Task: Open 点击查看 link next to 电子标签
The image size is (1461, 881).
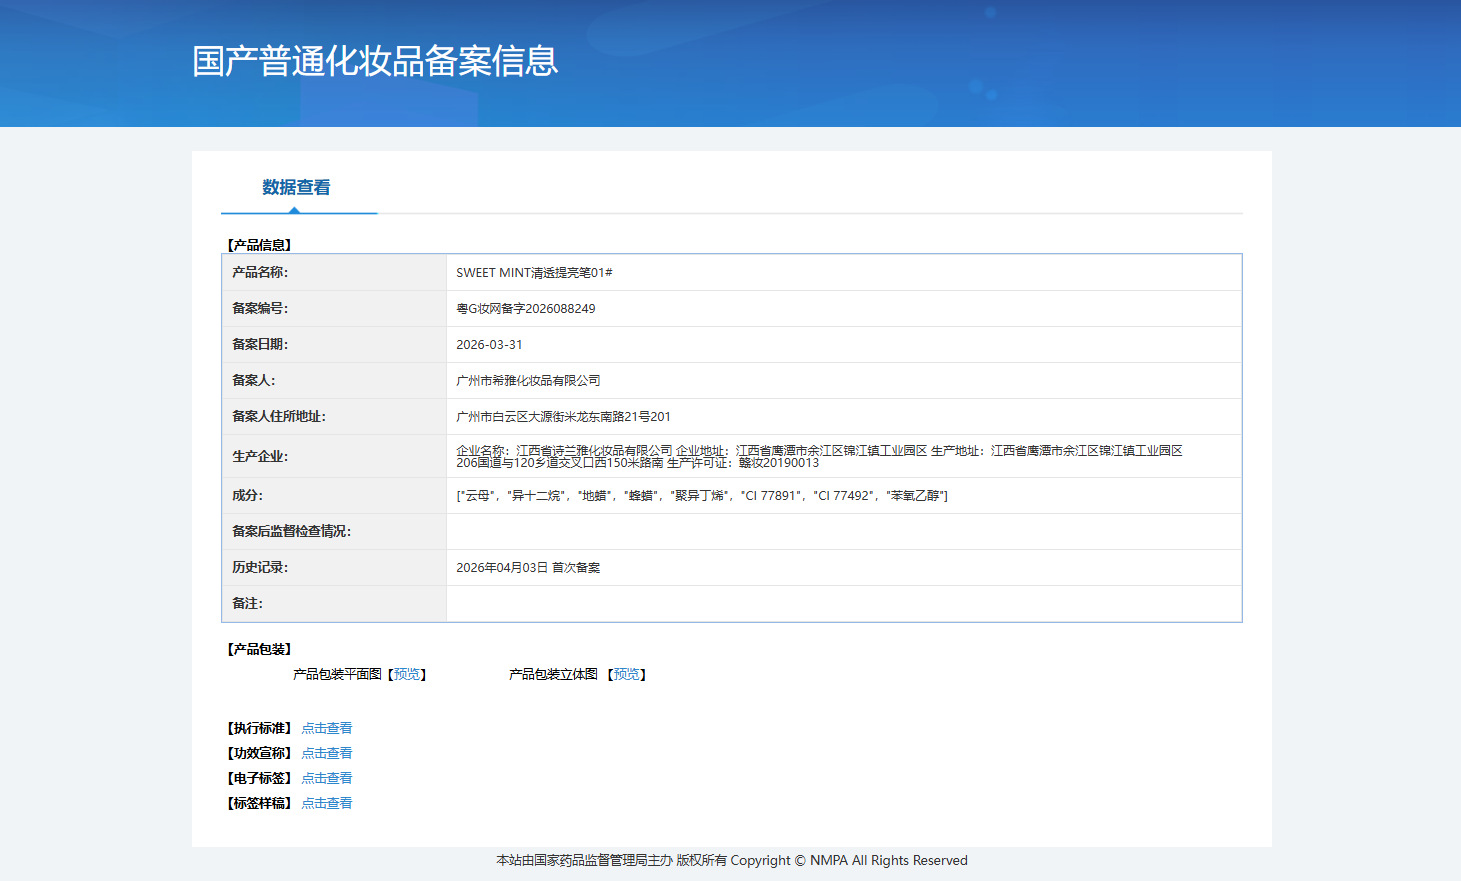Action: (327, 778)
